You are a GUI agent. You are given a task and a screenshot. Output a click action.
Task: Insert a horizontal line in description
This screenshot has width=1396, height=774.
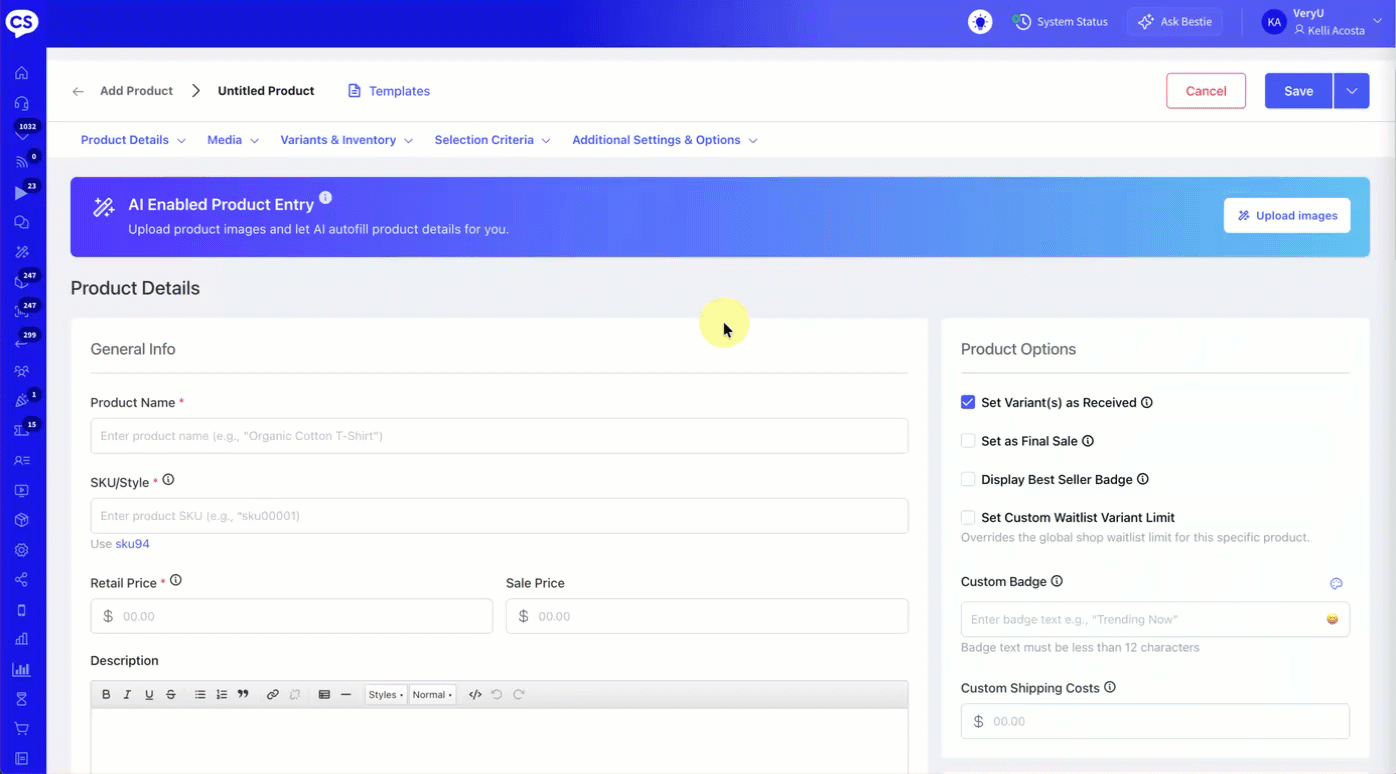(x=346, y=695)
